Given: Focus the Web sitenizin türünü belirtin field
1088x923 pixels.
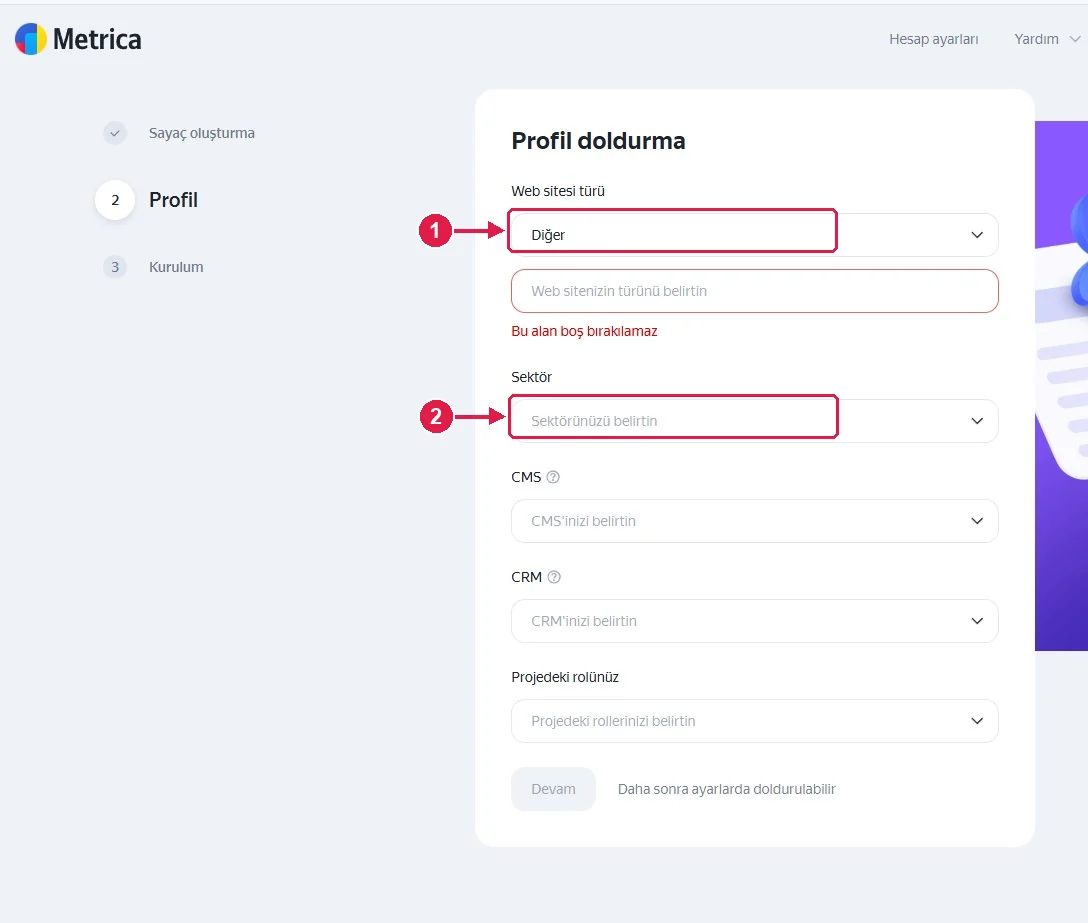Looking at the screenshot, I should click(754, 291).
